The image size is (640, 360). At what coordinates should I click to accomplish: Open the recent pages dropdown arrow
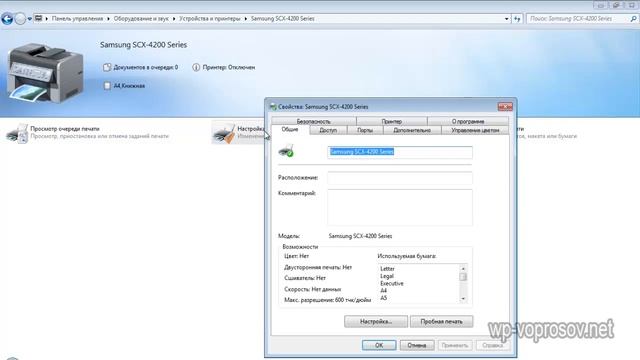click(29, 19)
